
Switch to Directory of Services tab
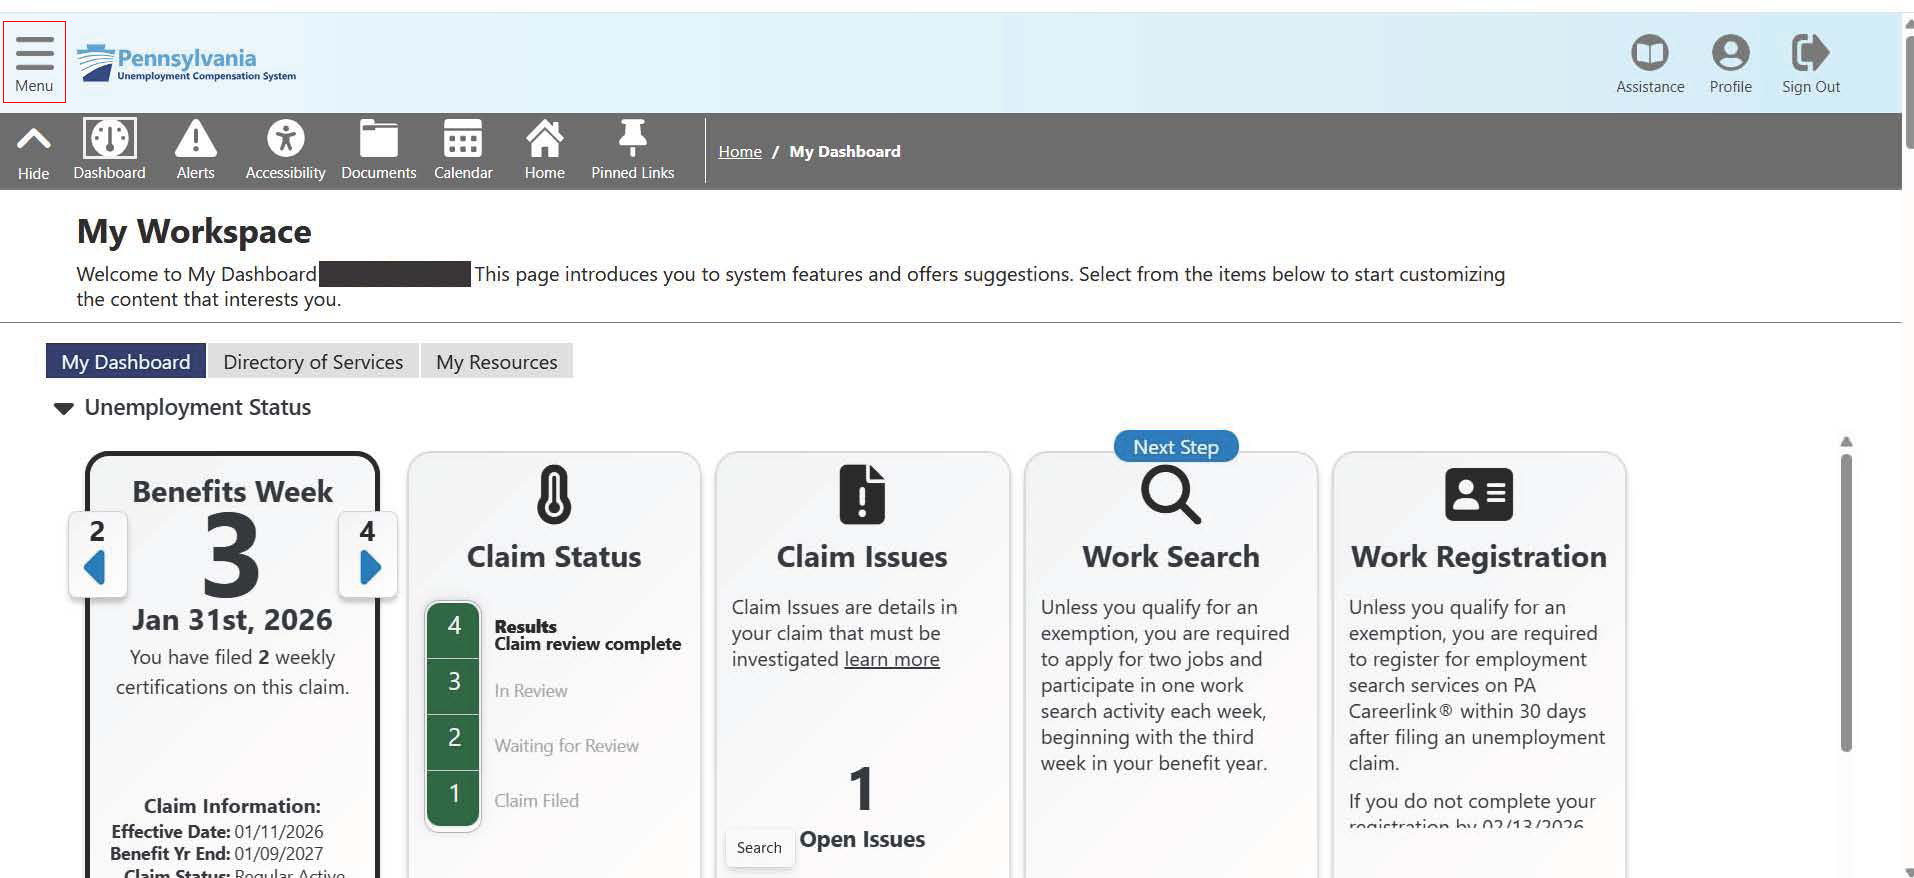(x=313, y=362)
